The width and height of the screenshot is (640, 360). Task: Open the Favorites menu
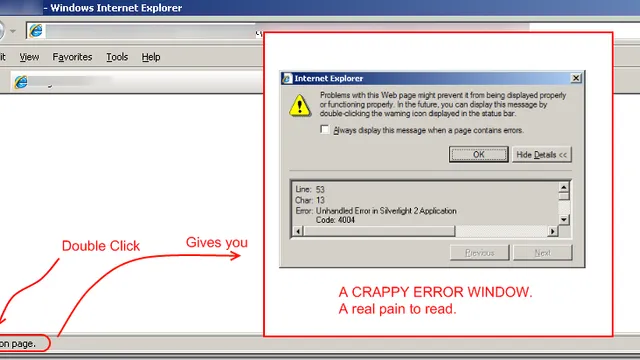pos(72,57)
